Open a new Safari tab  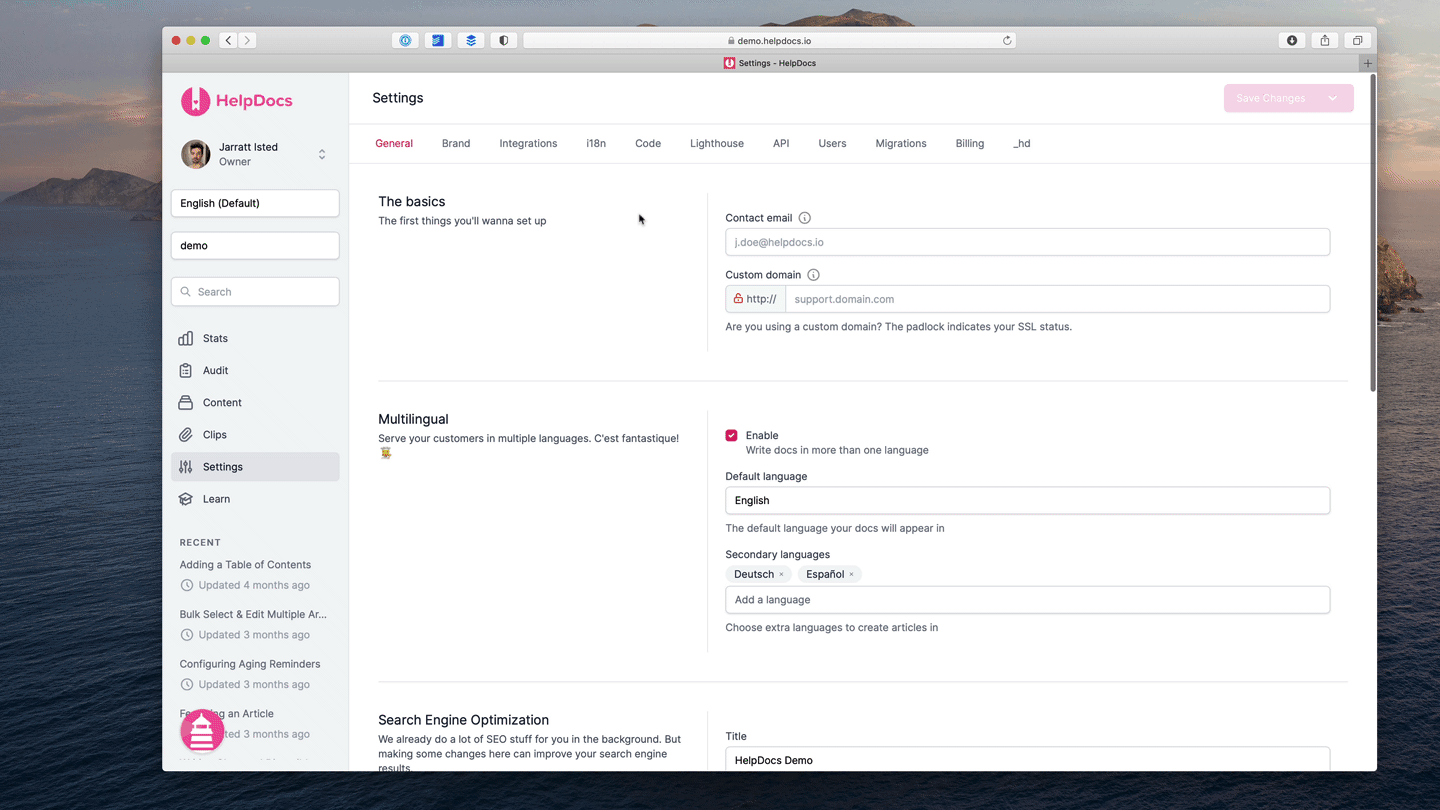tap(1368, 63)
